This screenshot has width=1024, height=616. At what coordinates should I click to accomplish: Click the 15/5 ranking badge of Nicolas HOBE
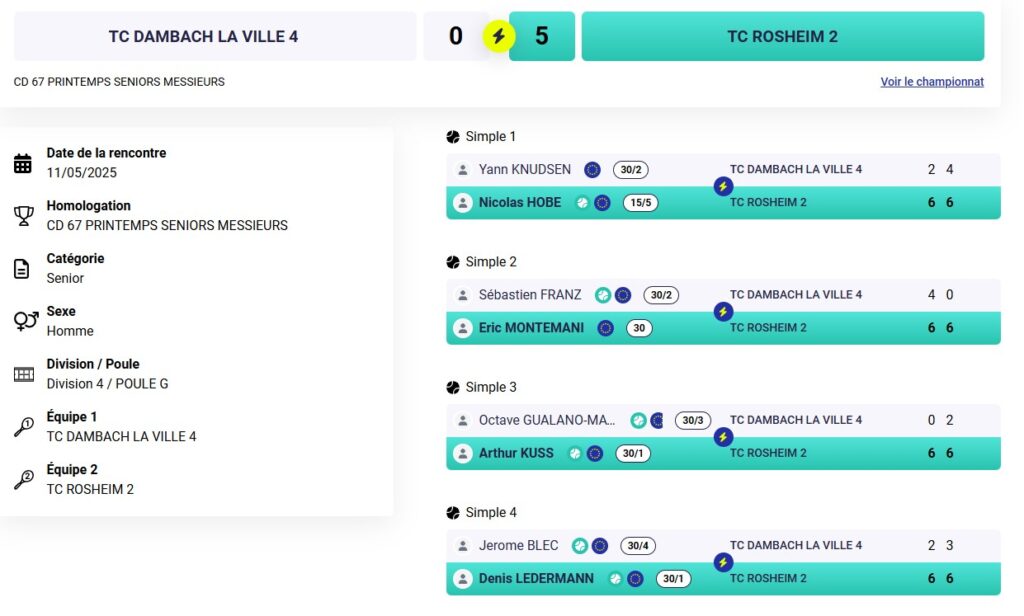639,203
